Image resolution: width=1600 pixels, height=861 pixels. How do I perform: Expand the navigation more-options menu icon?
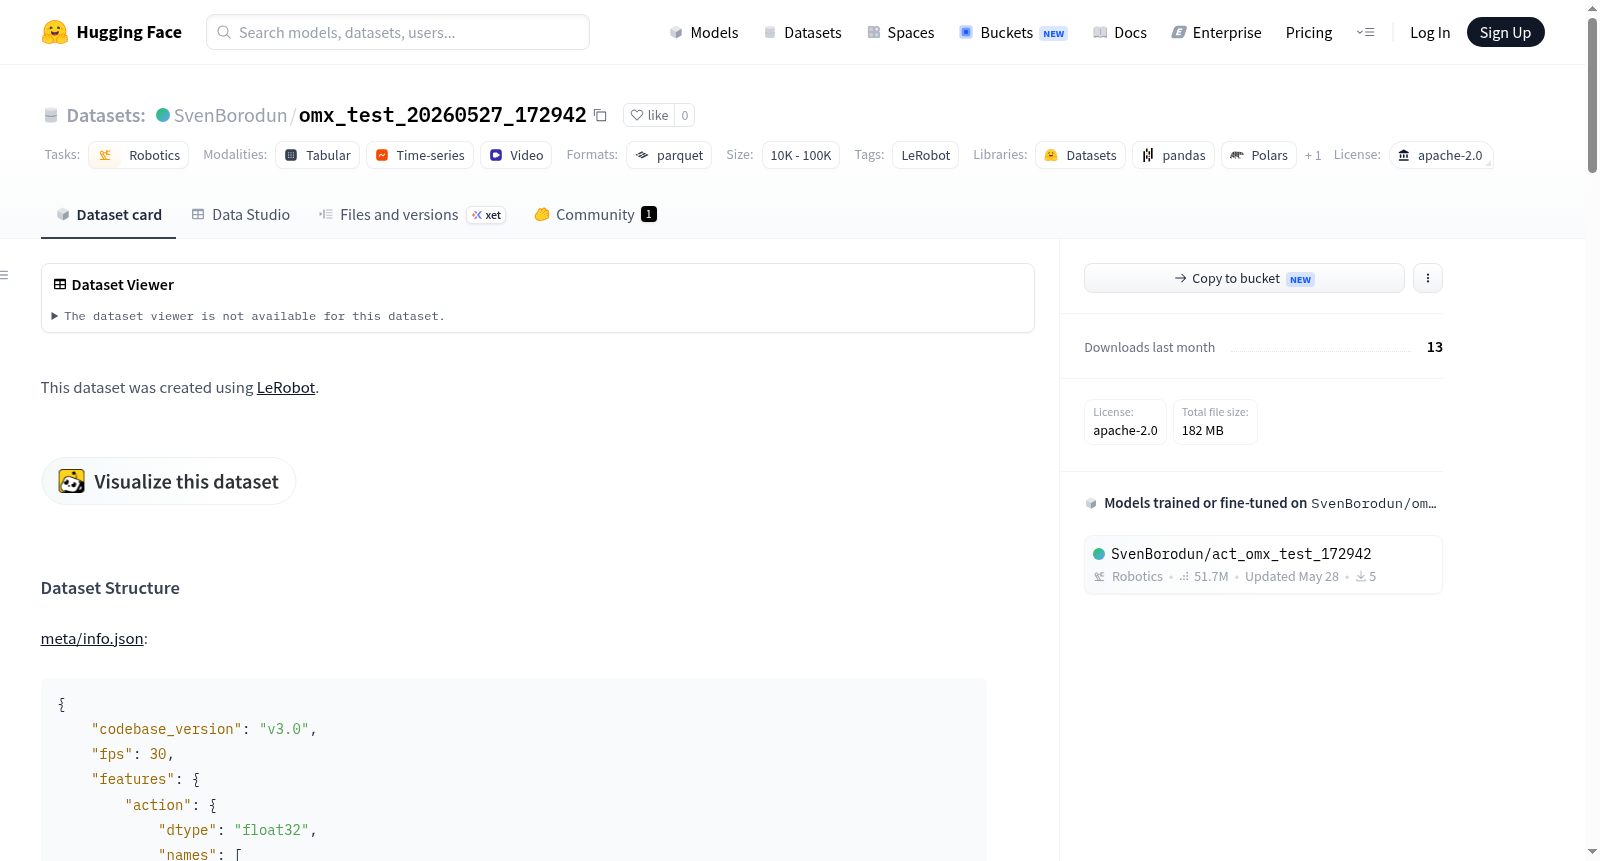coord(1365,32)
